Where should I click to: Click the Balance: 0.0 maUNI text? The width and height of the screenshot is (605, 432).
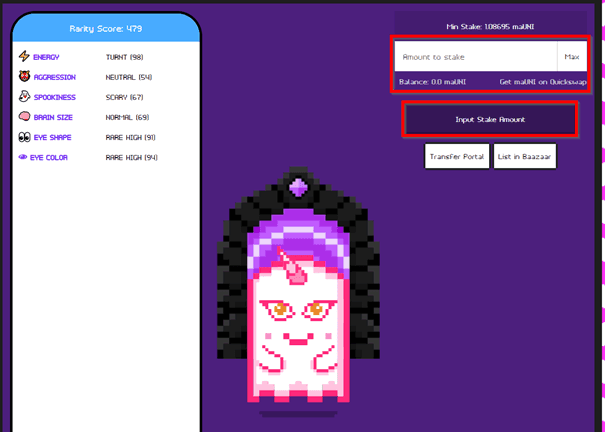[x=434, y=81]
